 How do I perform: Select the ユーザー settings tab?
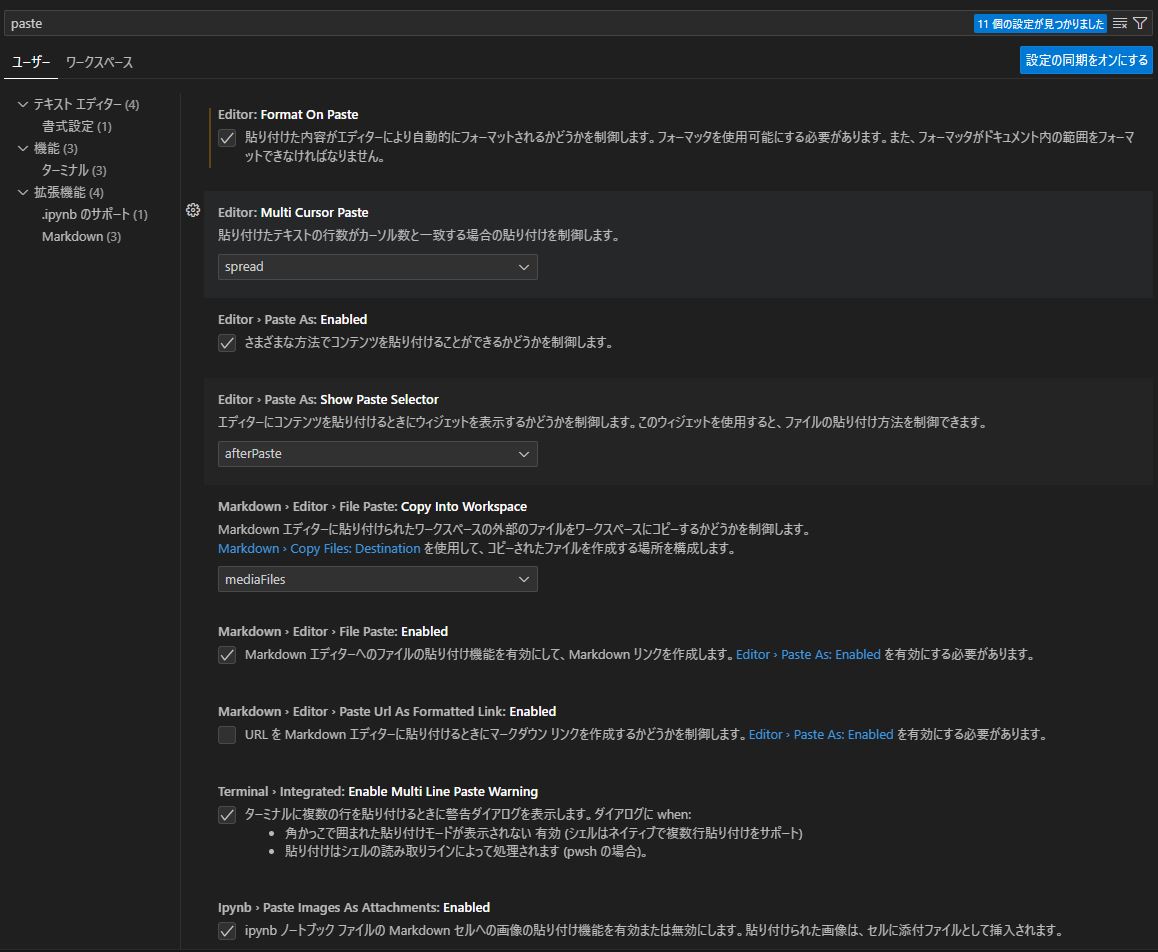point(31,62)
